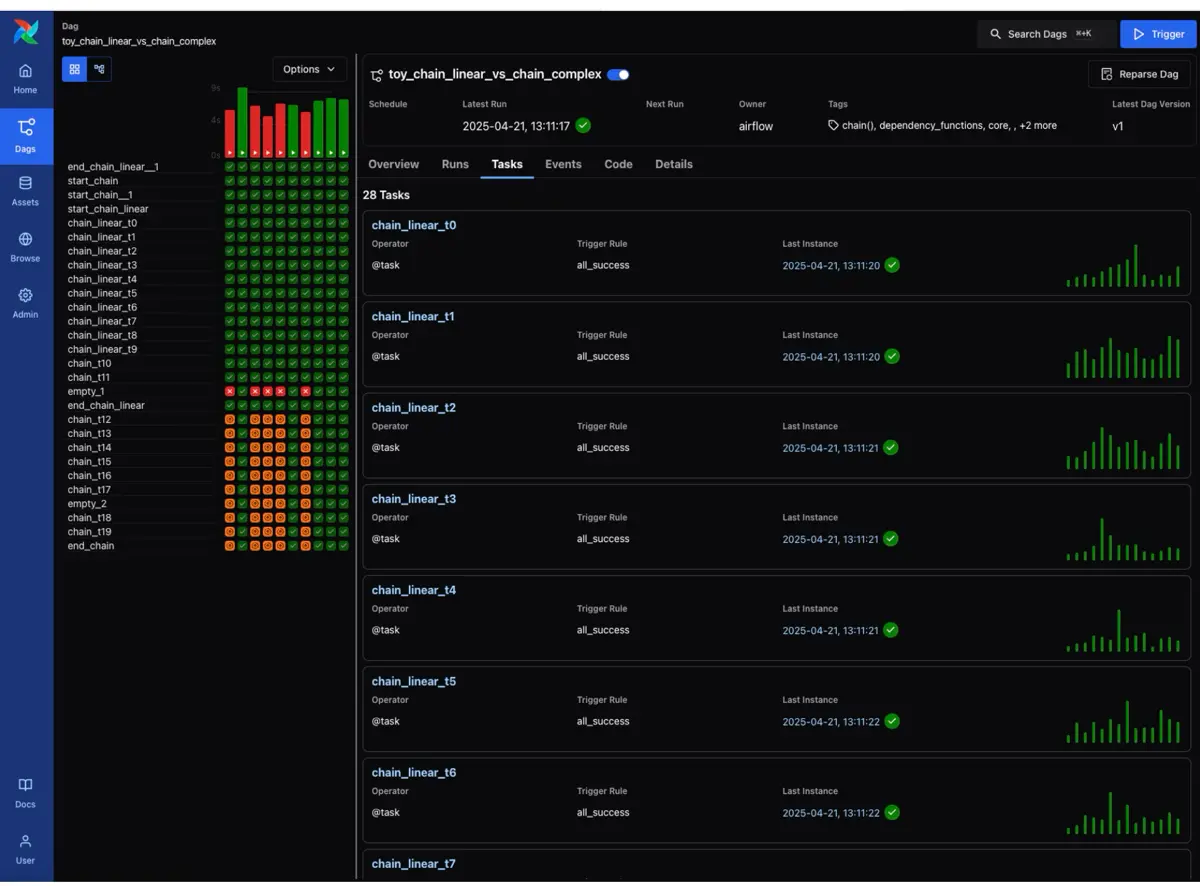
Task: Open the chain_linear_t2 task details
Action: [x=413, y=407]
